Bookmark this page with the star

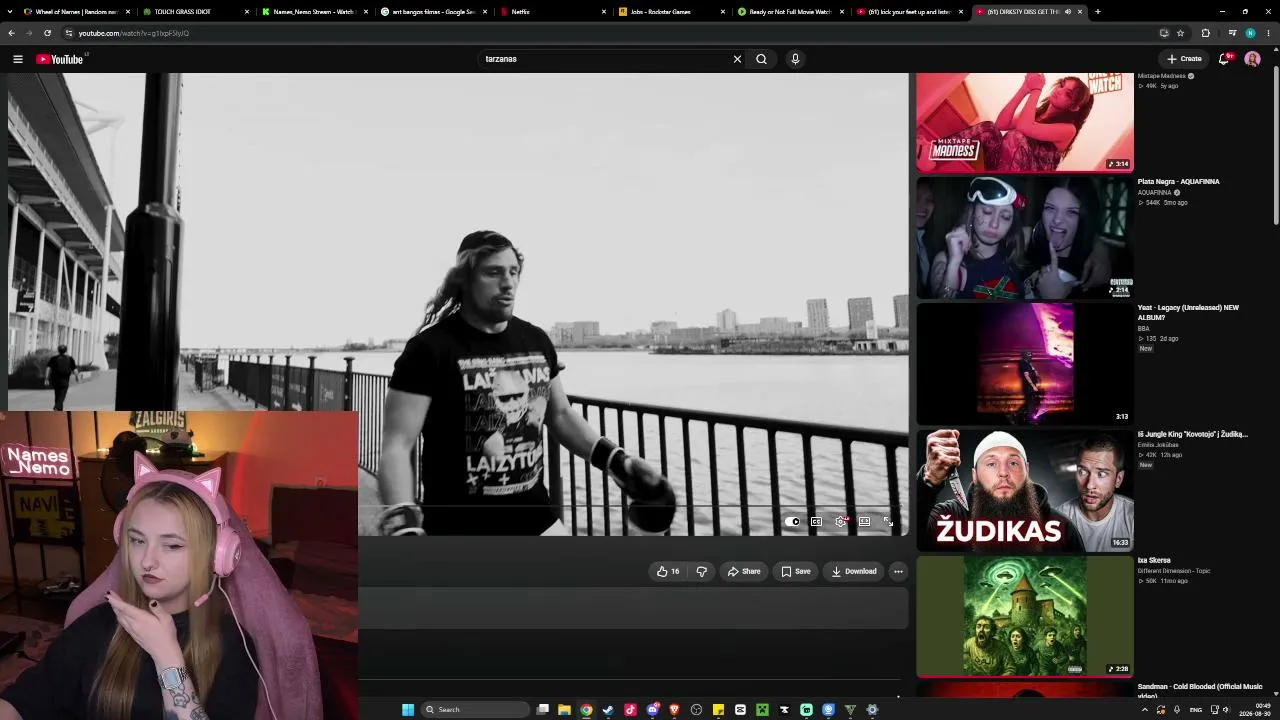(x=1180, y=33)
